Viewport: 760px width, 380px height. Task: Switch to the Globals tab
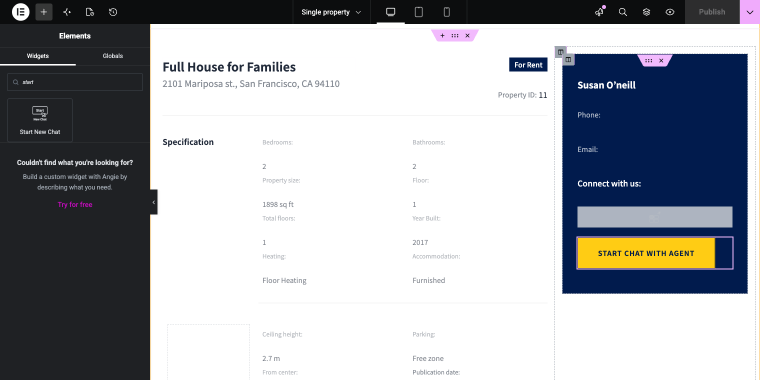tap(112, 56)
